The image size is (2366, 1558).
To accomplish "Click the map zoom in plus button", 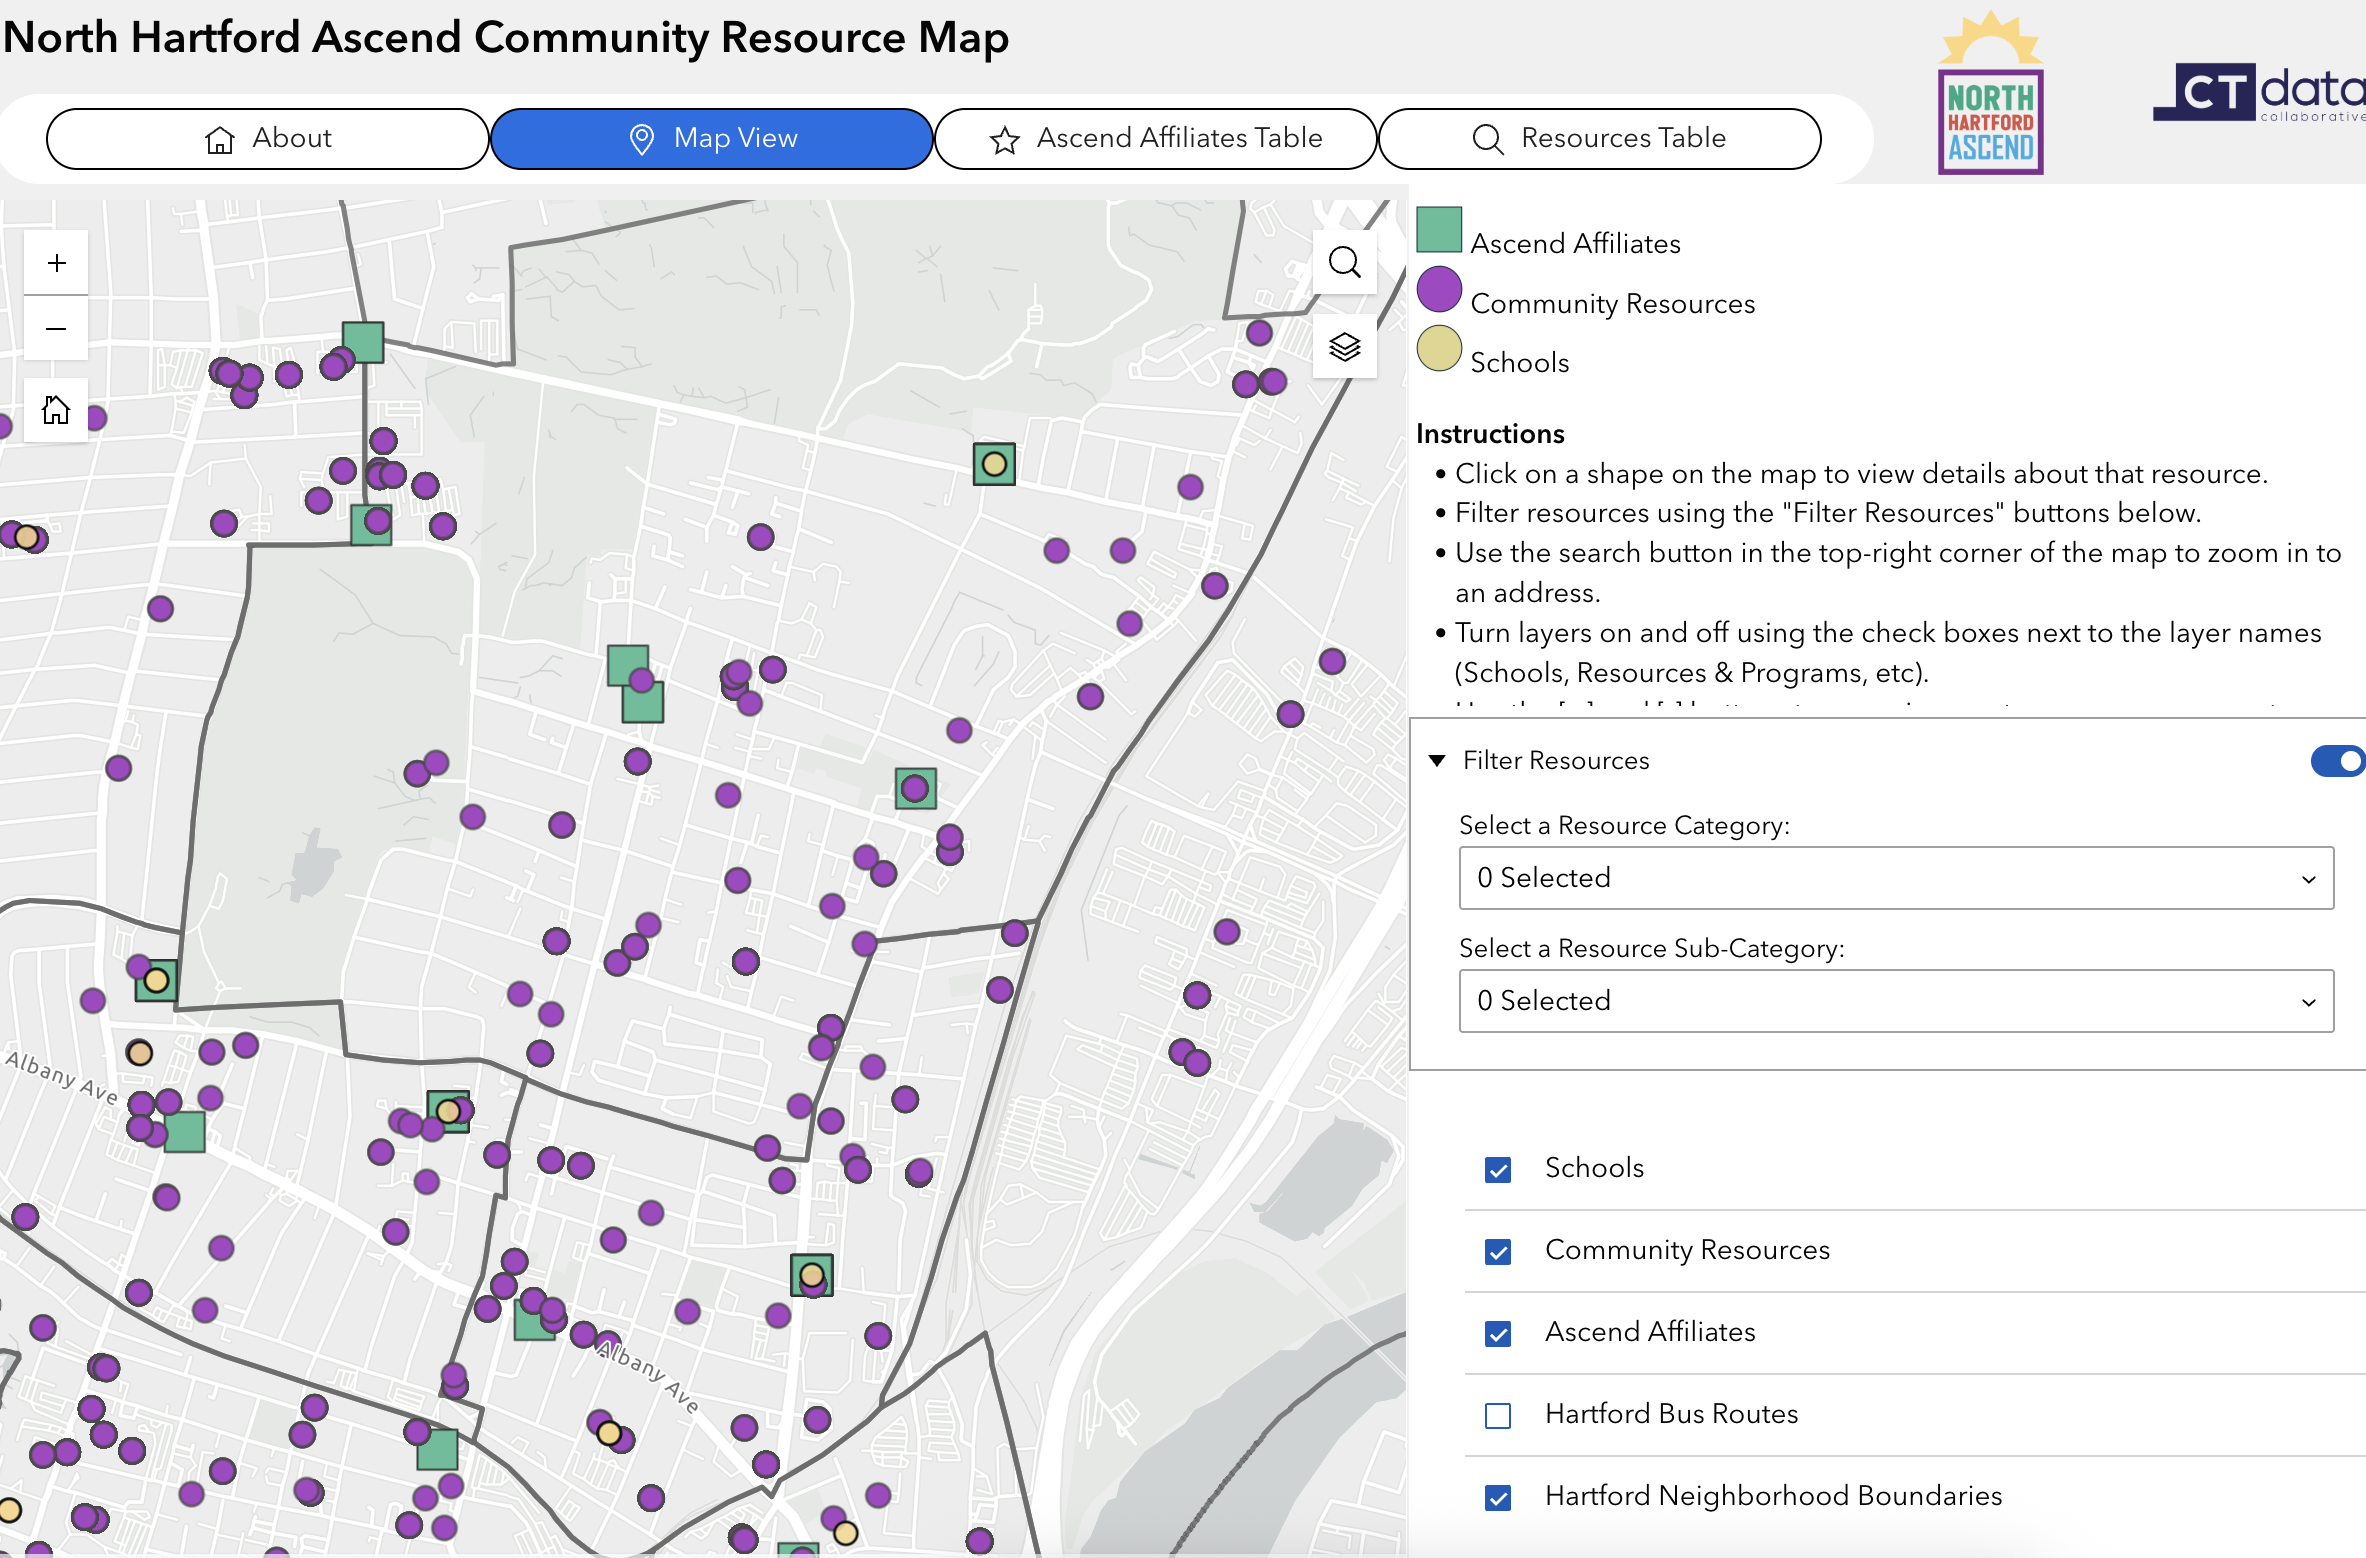I will pos(56,263).
